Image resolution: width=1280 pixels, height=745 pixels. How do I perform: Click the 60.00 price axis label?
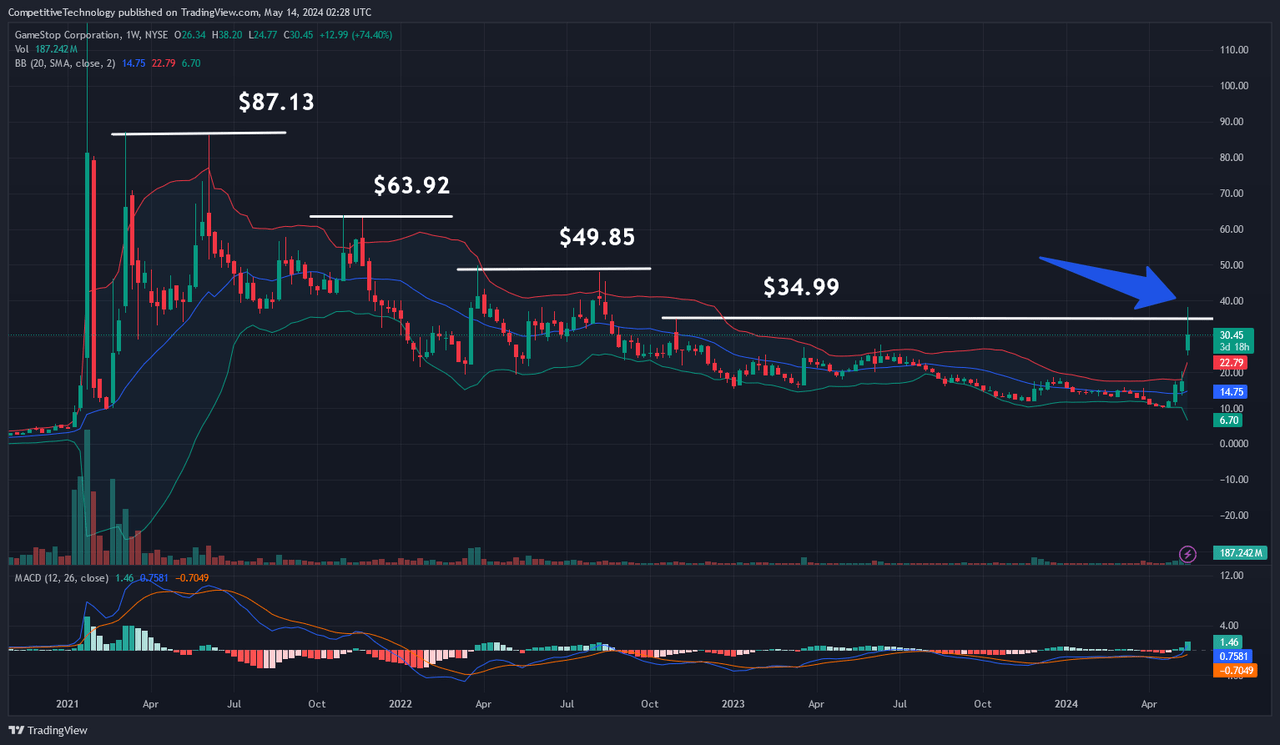point(1232,229)
